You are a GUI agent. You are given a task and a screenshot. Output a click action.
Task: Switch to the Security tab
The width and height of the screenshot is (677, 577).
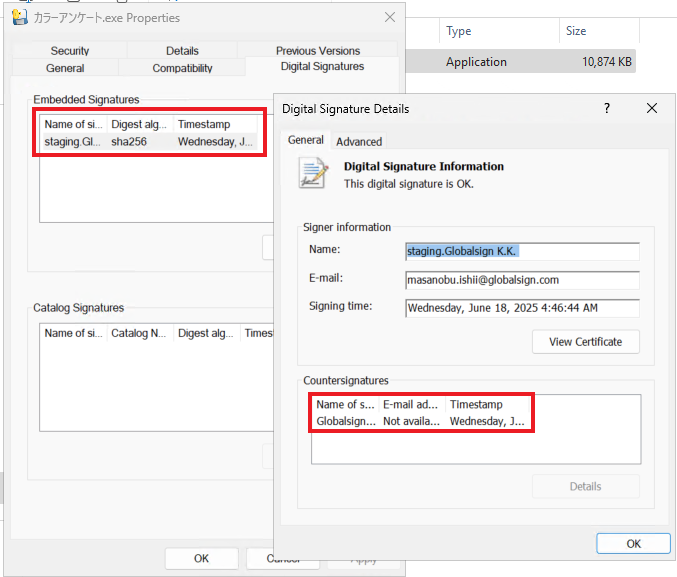coord(69,51)
